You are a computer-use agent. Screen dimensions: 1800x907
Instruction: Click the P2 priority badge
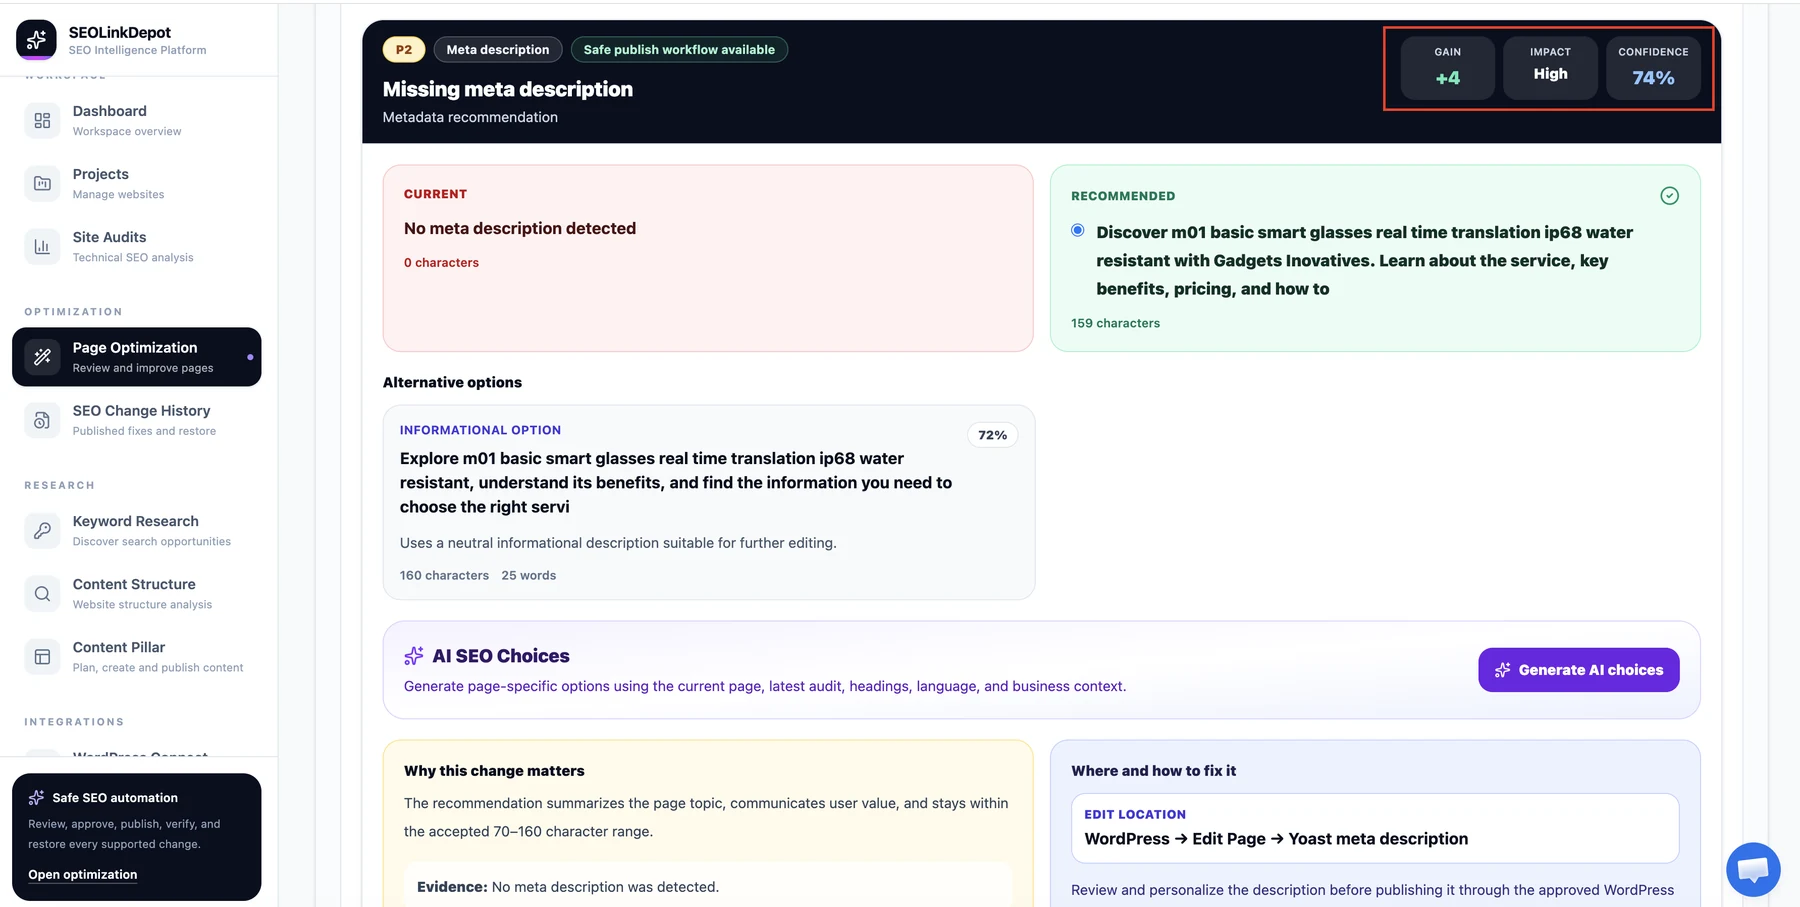pyautogui.click(x=404, y=50)
